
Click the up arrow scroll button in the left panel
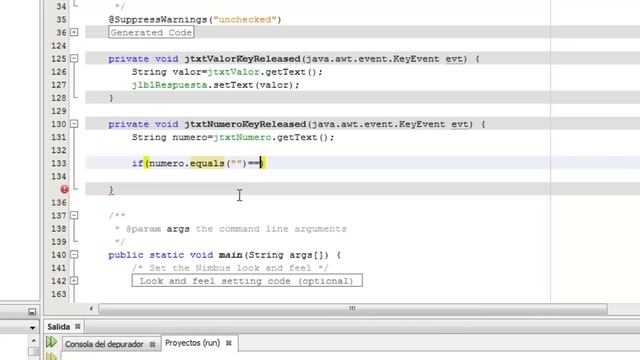[x=33, y=340]
